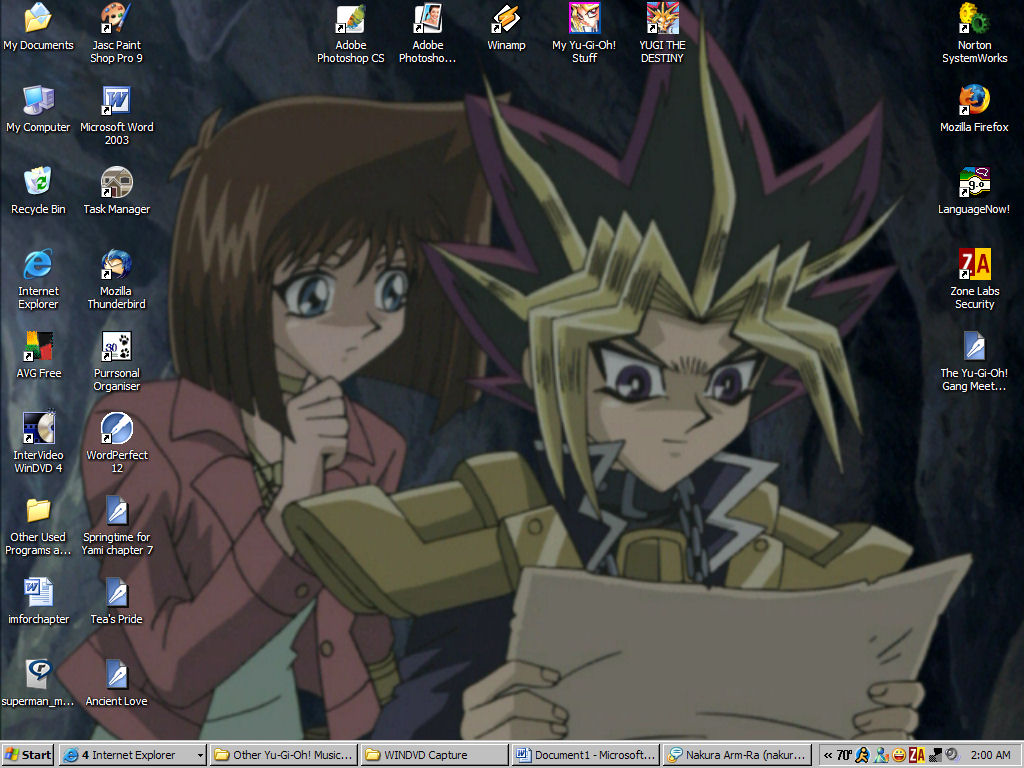Switch to Other Yu-Gi-Oh! Music taskbar folder
This screenshot has width=1024, height=768.
pos(285,755)
